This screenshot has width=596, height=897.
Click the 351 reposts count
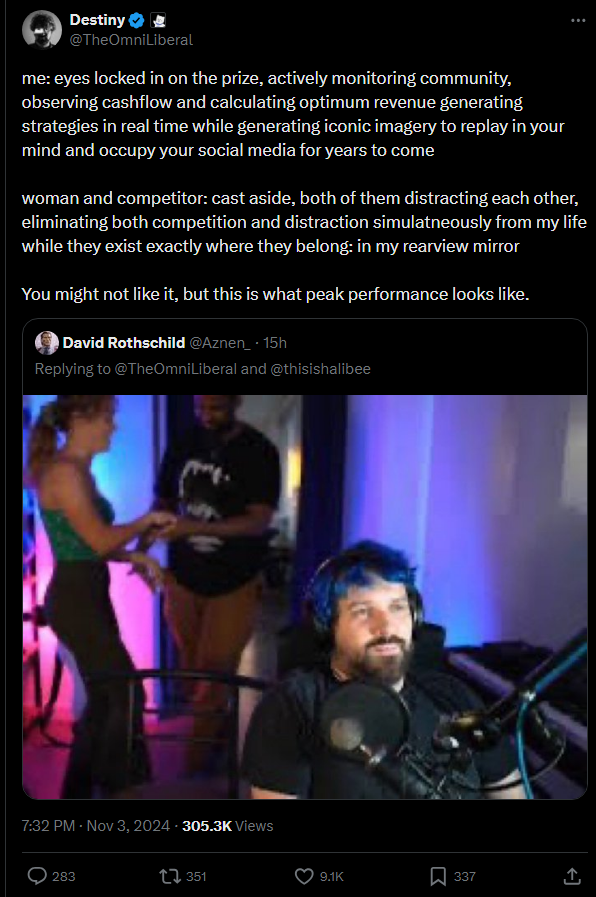pos(196,876)
